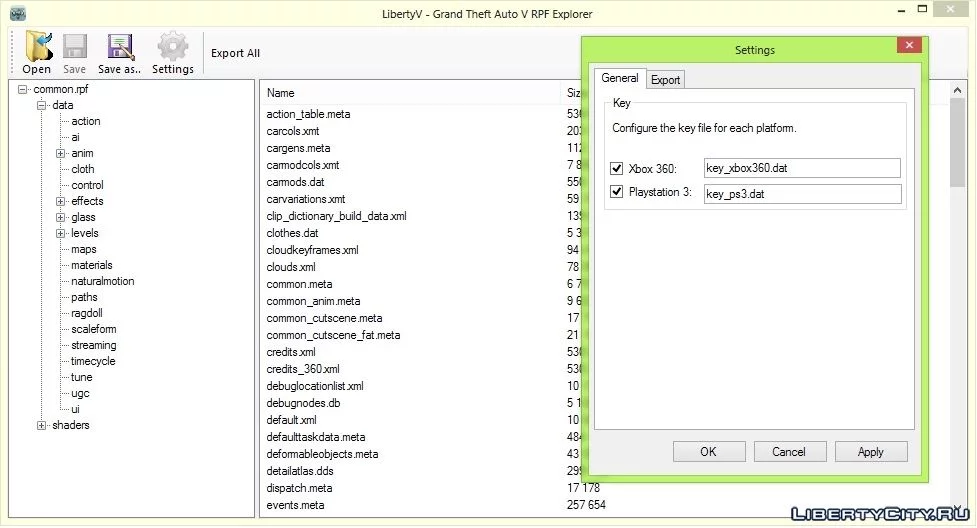This screenshot has height=528, width=977.
Task: Select the ai folder in tree
Action: (x=75, y=137)
